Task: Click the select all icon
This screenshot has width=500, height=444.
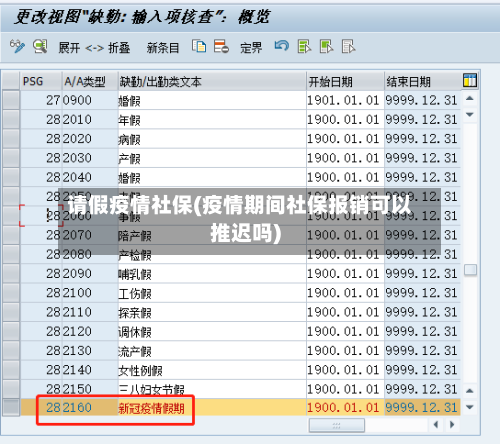Action: (x=304, y=46)
